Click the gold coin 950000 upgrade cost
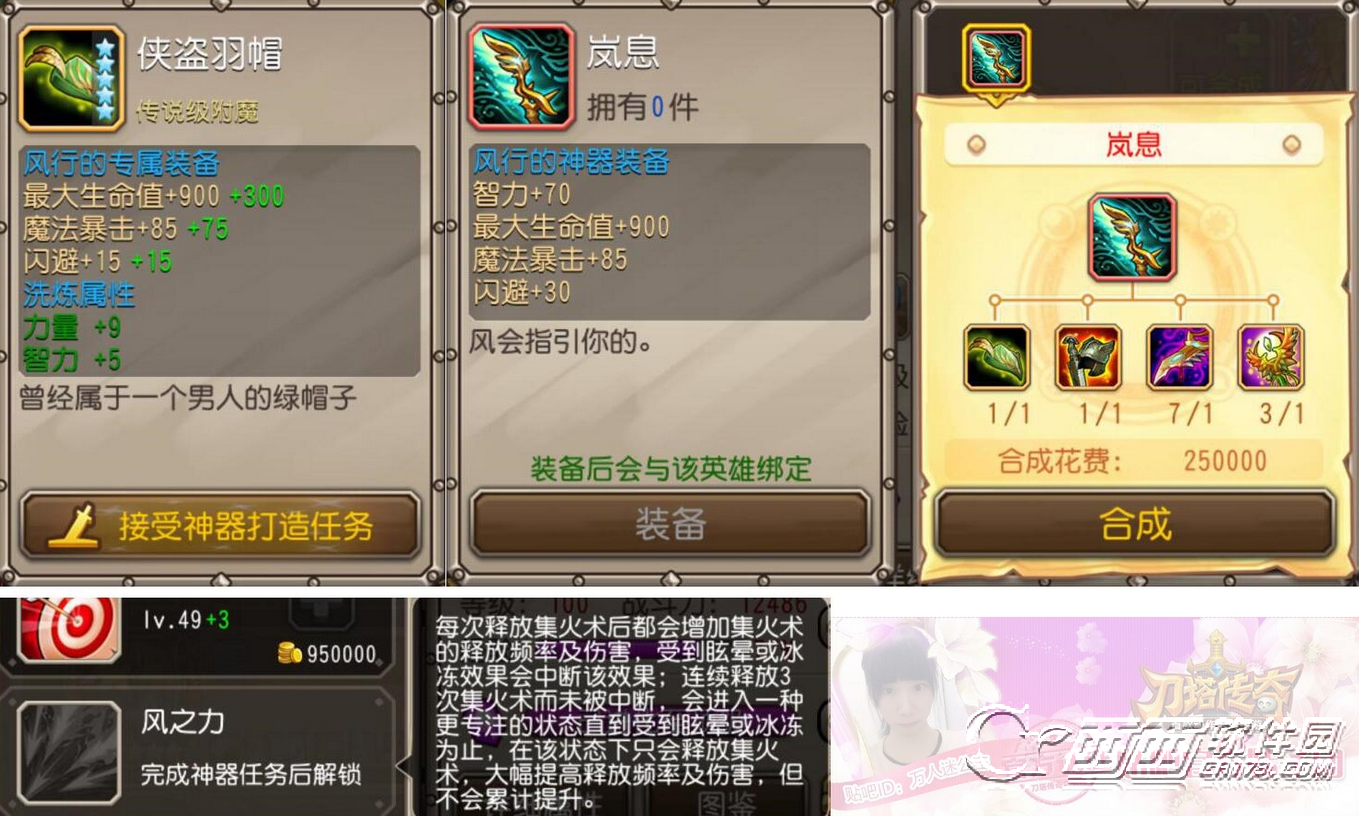The height and width of the screenshot is (816, 1359). point(327,654)
